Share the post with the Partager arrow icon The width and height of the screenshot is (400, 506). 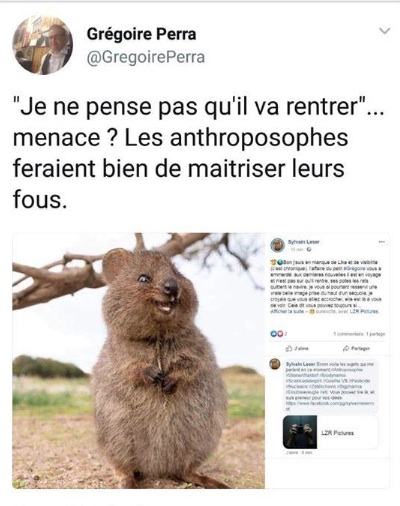346,349
